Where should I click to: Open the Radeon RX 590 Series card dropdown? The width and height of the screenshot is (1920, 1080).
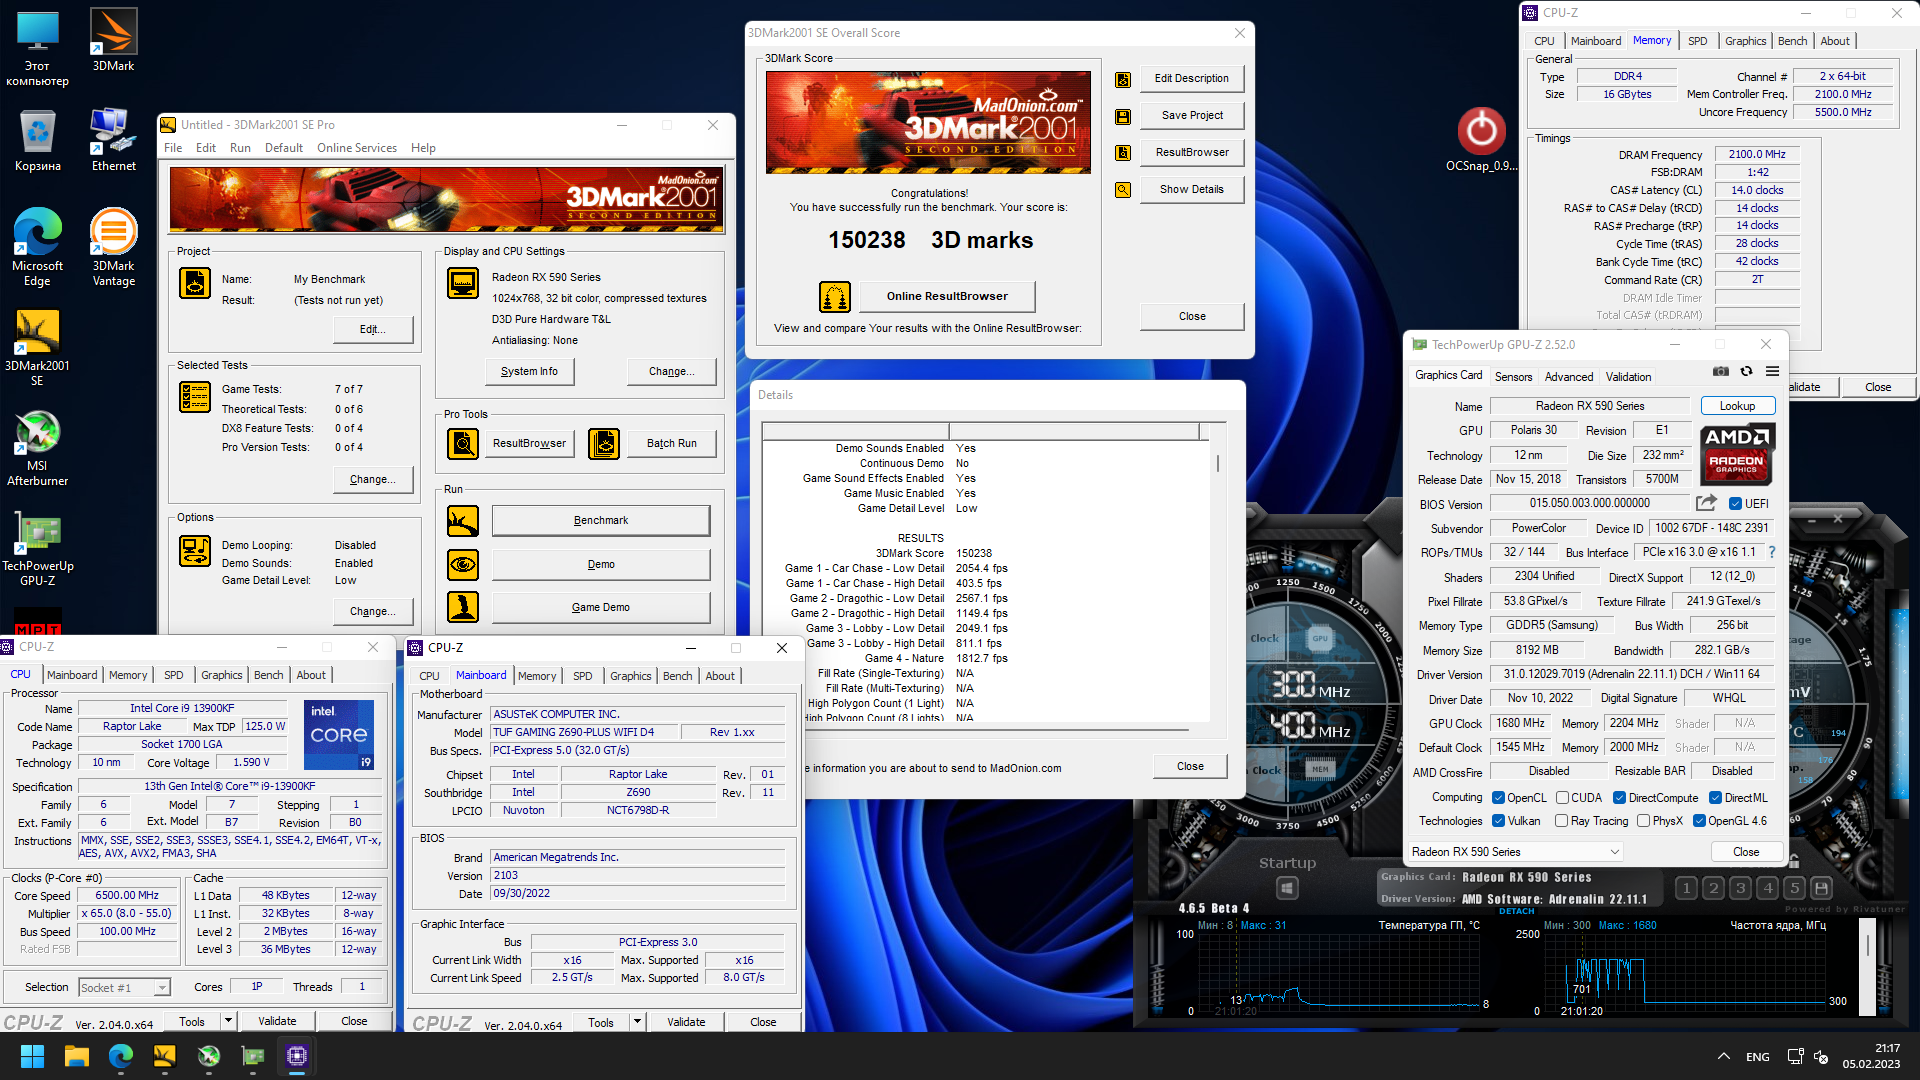click(x=1515, y=852)
